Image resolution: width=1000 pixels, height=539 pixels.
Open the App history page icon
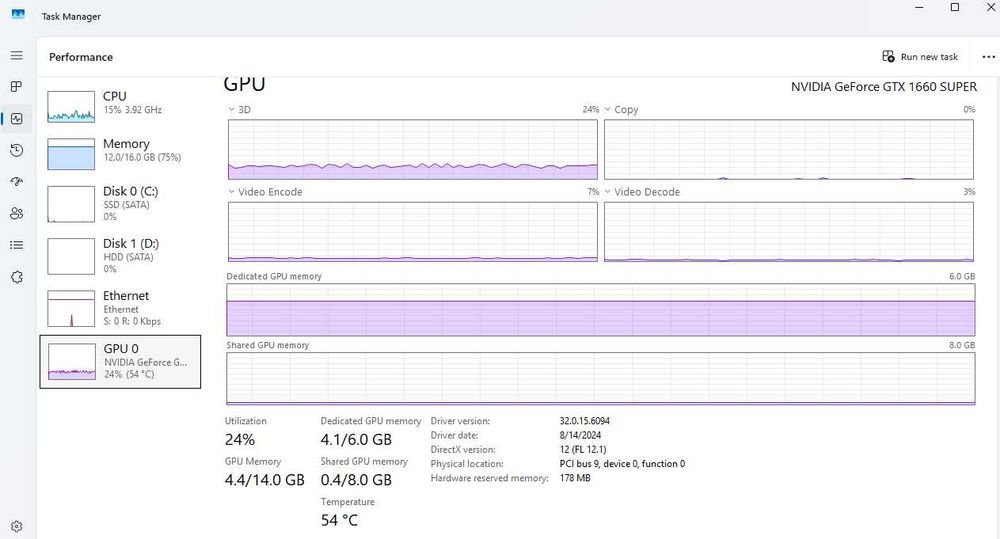pos(16,150)
